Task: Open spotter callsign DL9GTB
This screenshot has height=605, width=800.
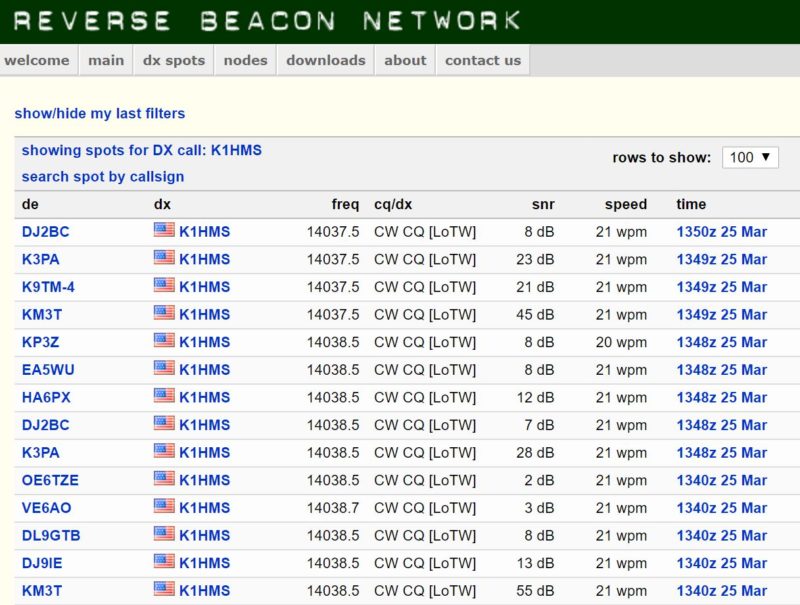Action: click(51, 536)
